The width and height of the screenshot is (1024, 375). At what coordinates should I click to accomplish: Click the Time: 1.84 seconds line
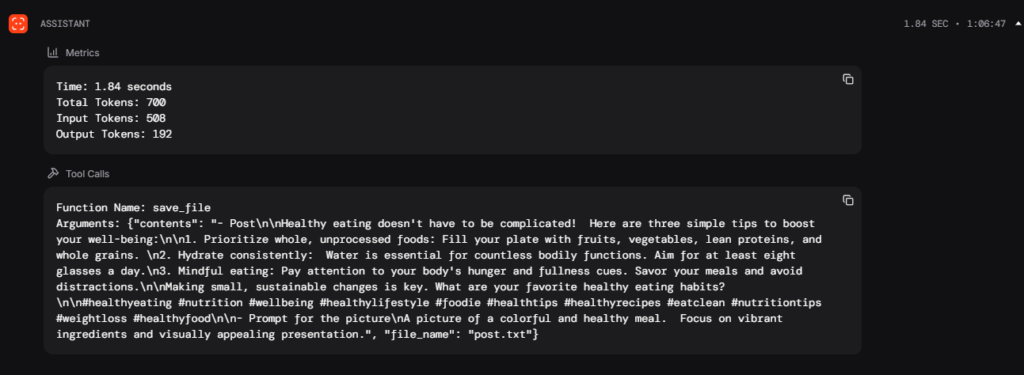pos(114,86)
